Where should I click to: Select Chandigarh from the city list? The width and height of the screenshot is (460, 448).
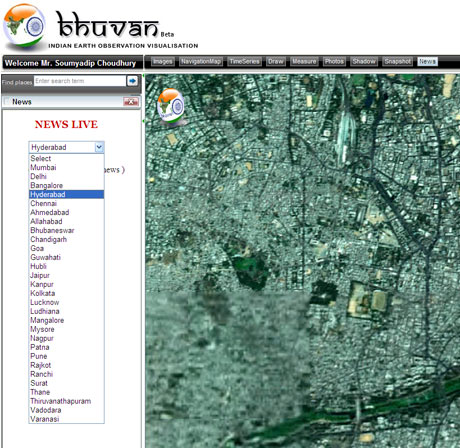point(67,239)
